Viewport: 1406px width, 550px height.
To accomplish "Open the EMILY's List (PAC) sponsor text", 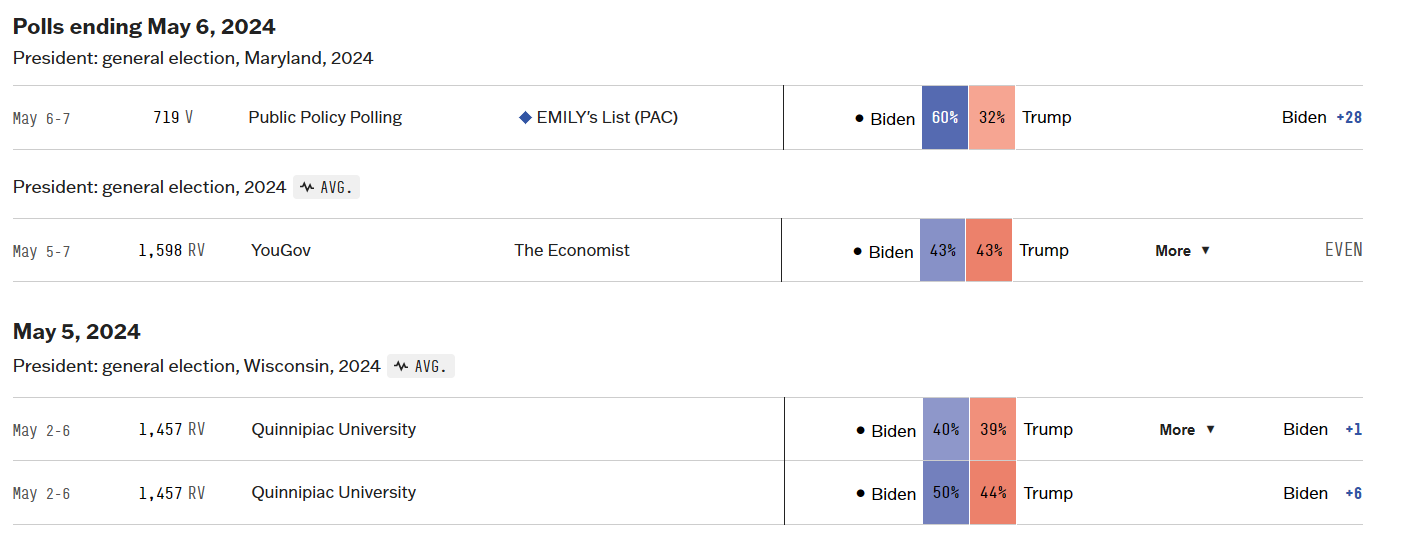I will coord(607,117).
